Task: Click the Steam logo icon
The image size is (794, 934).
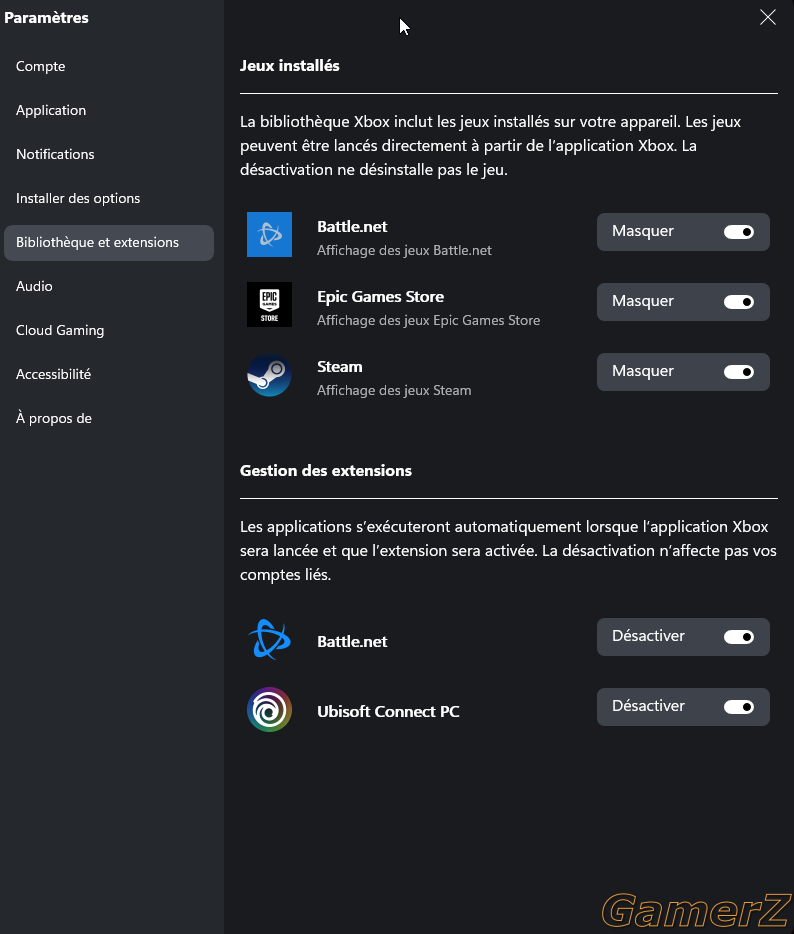Action: pos(269,375)
